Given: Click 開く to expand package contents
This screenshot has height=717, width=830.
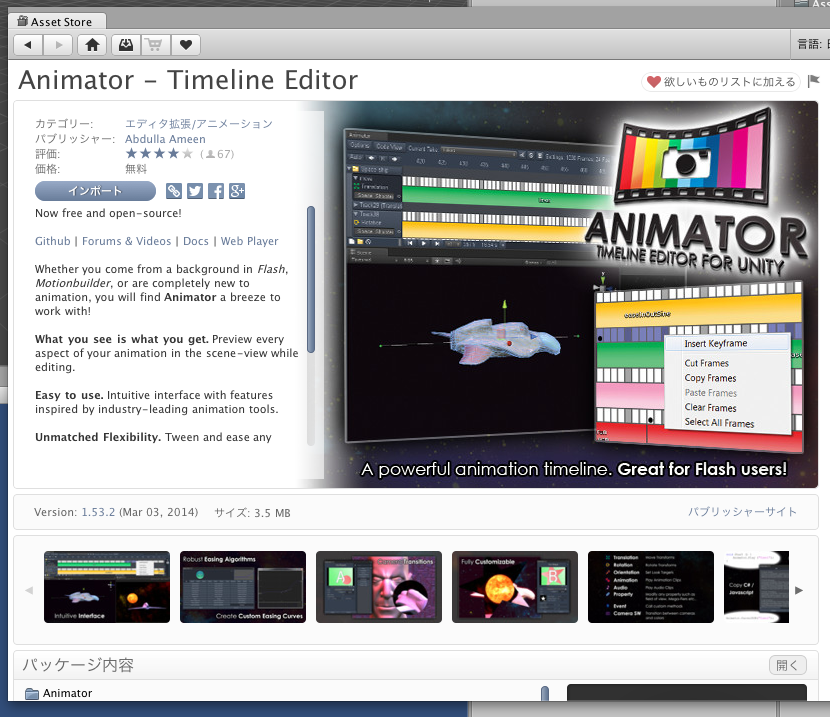Looking at the screenshot, I should tap(787, 665).
